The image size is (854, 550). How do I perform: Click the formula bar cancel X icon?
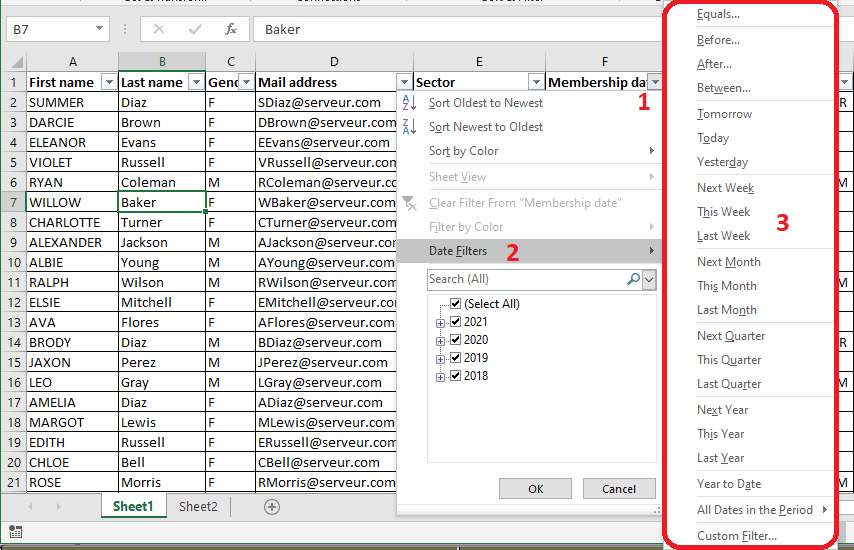click(160, 30)
